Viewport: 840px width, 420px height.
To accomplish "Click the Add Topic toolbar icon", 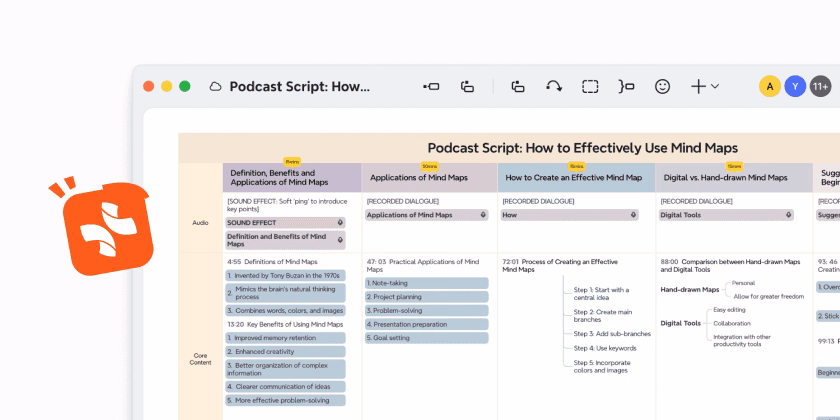I will (431, 87).
